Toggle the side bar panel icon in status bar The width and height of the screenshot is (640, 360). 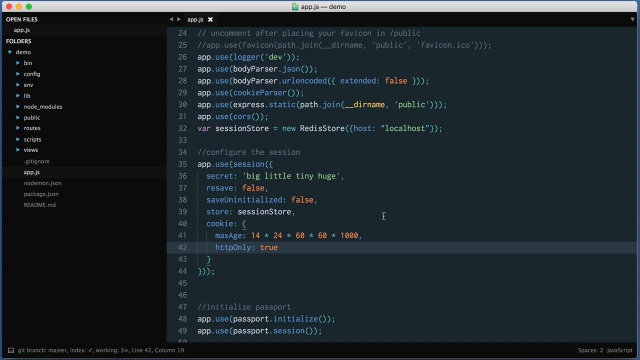pos(11,350)
